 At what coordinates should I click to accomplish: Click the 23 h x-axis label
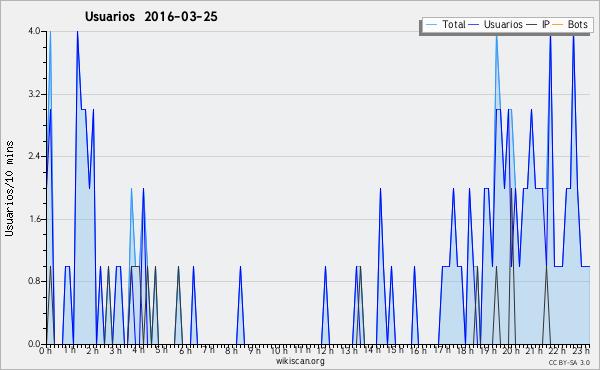pyautogui.click(x=581, y=350)
